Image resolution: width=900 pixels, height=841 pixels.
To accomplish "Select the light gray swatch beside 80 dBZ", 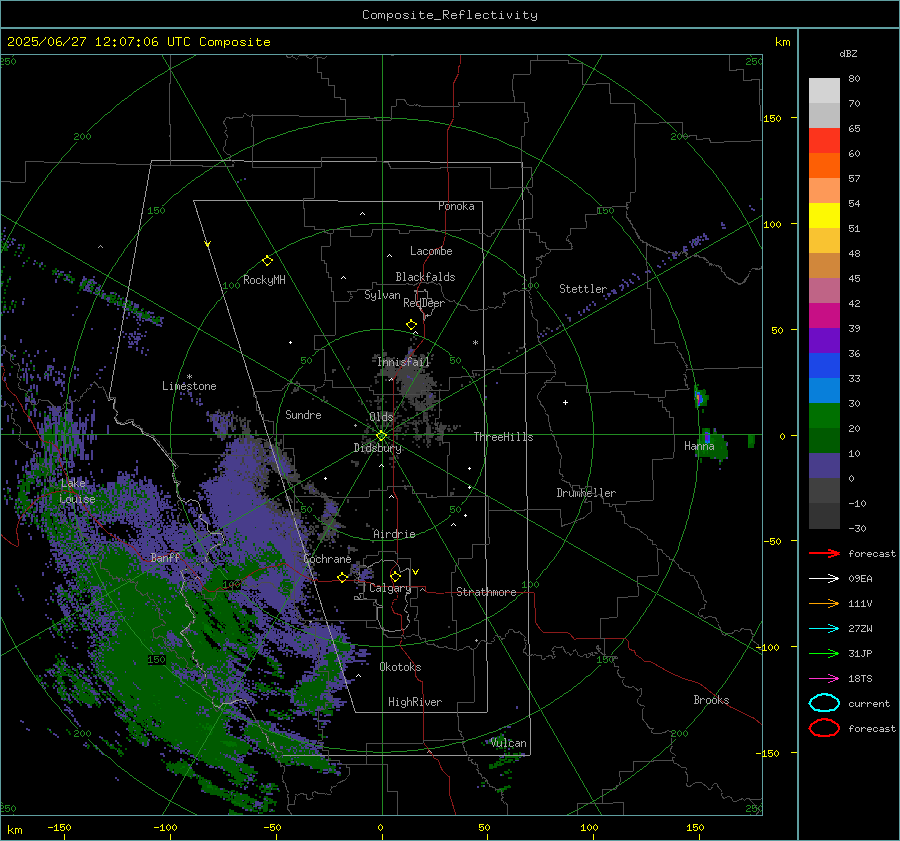I will tap(824, 91).
